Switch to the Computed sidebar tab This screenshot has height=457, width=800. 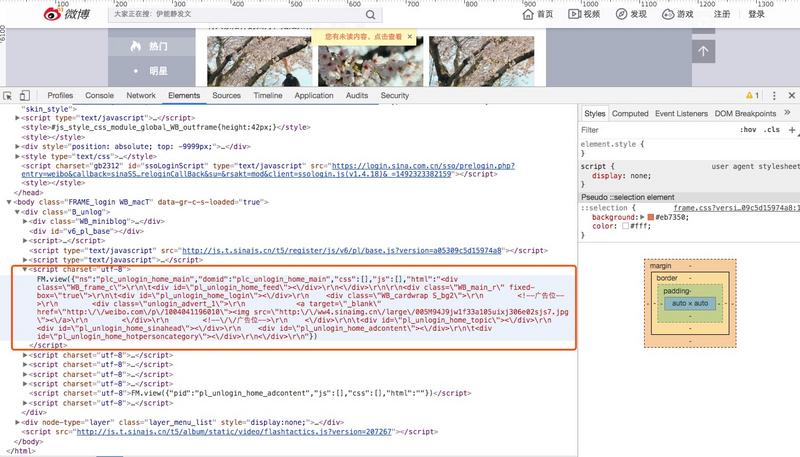pos(630,113)
